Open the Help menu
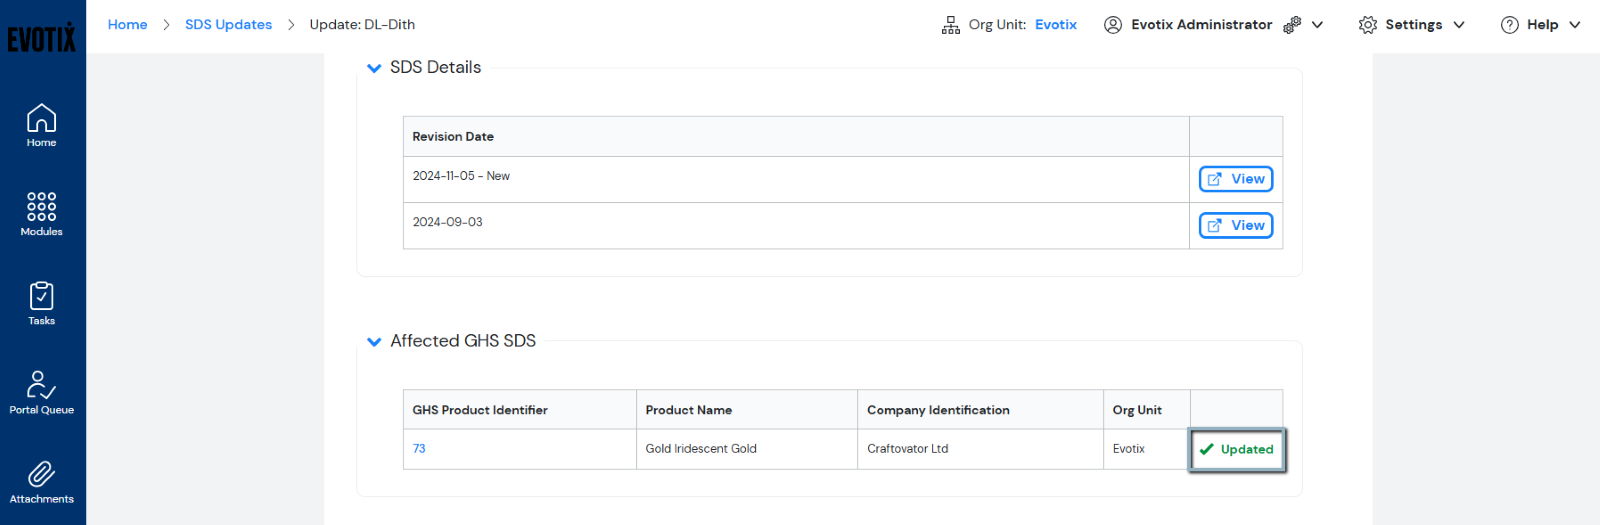 1540,25
